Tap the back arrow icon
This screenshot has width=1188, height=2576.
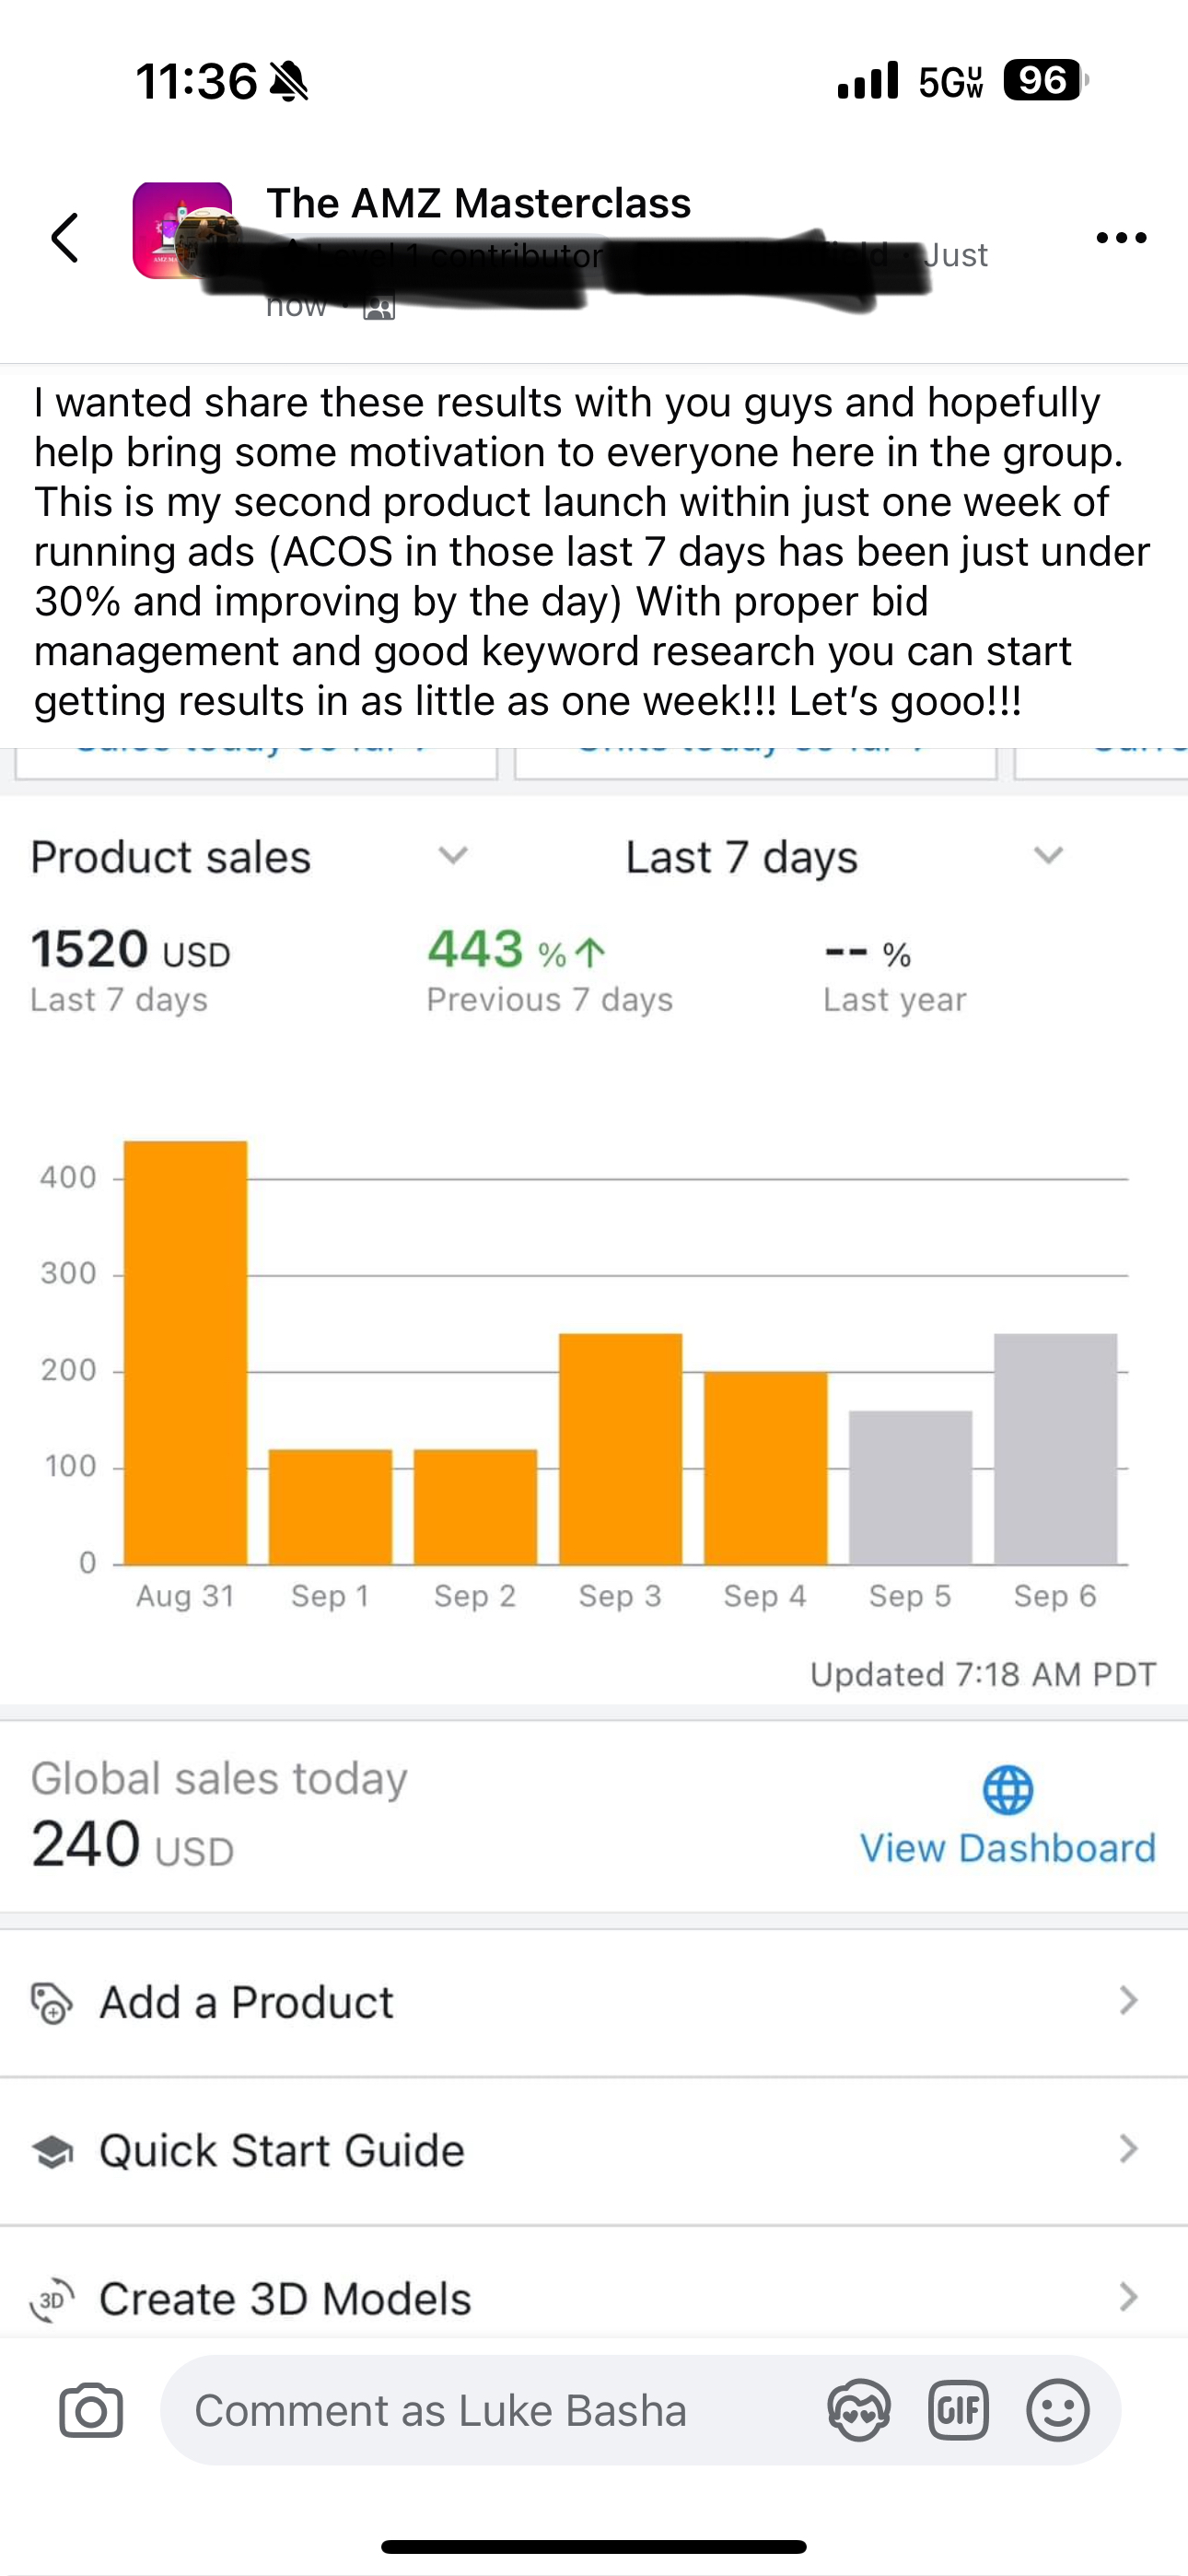click(65, 238)
